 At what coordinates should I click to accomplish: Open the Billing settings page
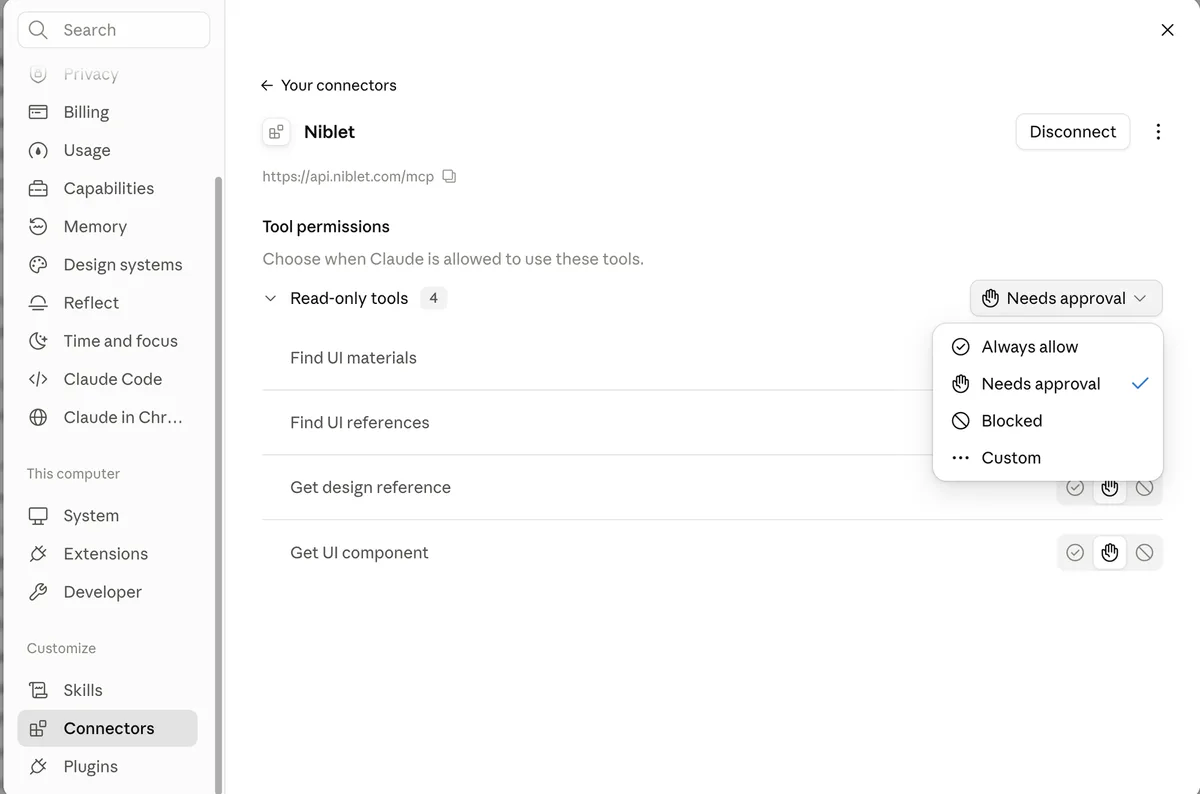pos(108,112)
